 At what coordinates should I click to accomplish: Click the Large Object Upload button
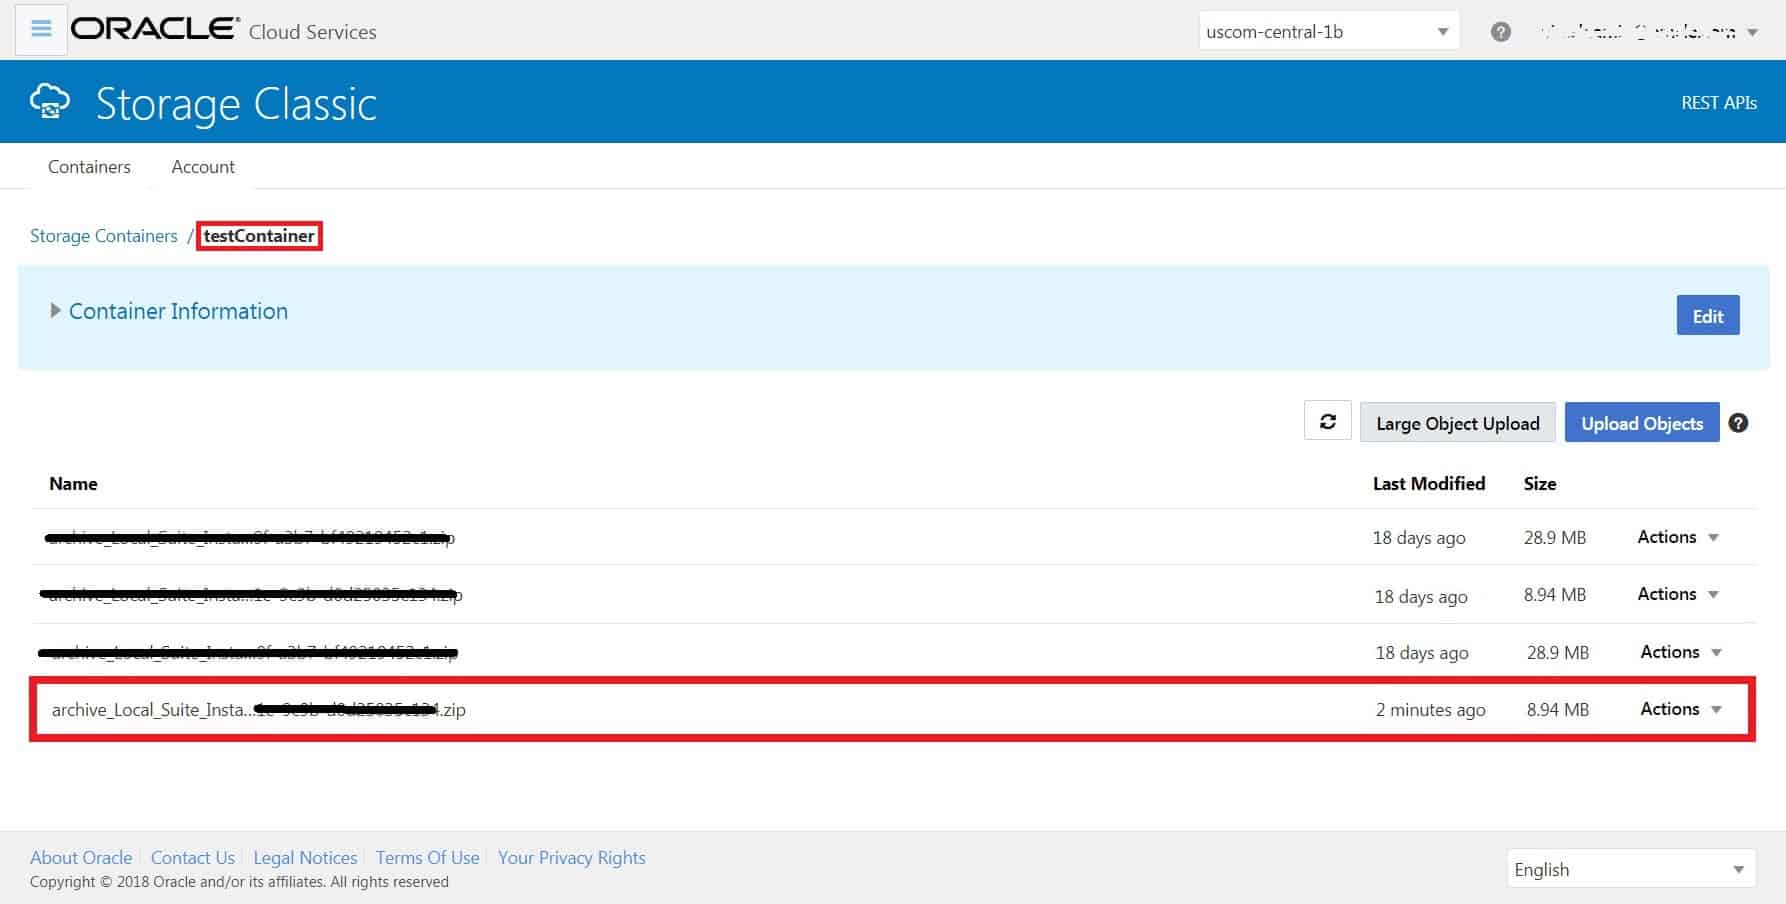pyautogui.click(x=1457, y=423)
